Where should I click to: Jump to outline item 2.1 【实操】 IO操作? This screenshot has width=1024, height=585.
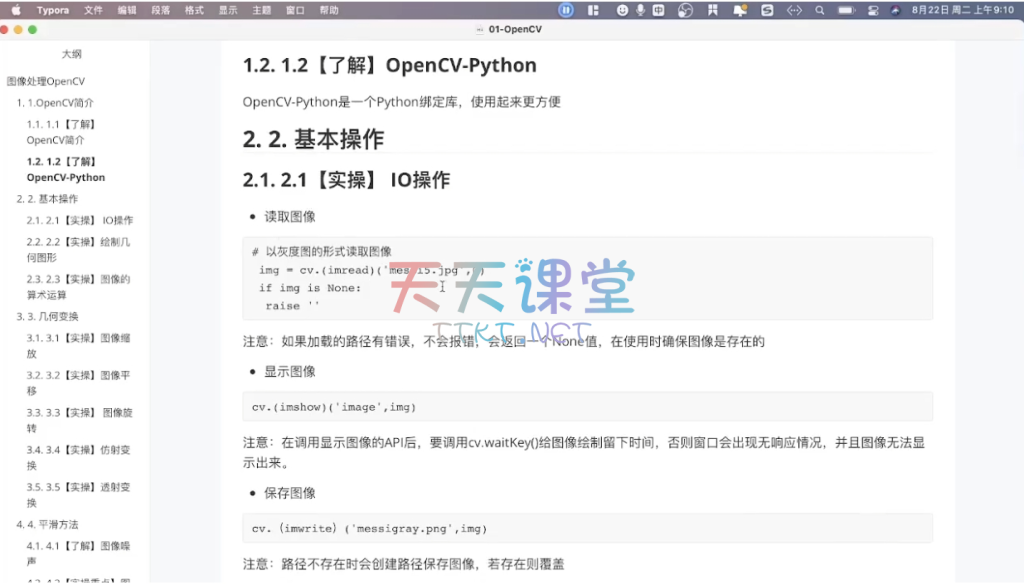[79, 220]
